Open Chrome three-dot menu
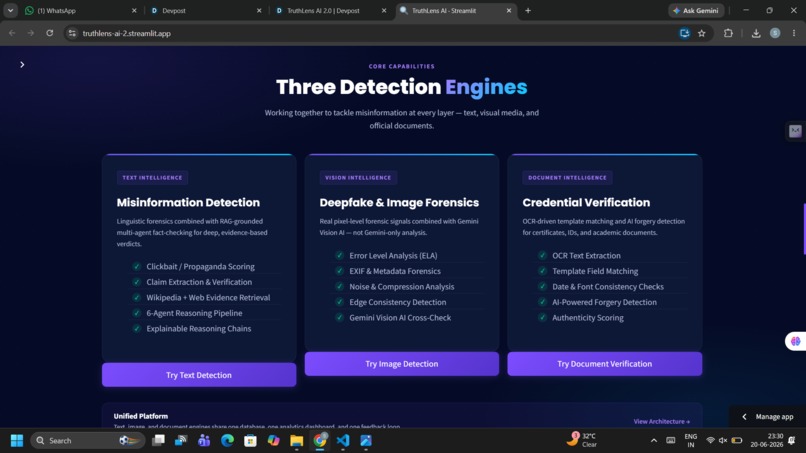This screenshot has width=806, height=453. pyautogui.click(x=794, y=33)
